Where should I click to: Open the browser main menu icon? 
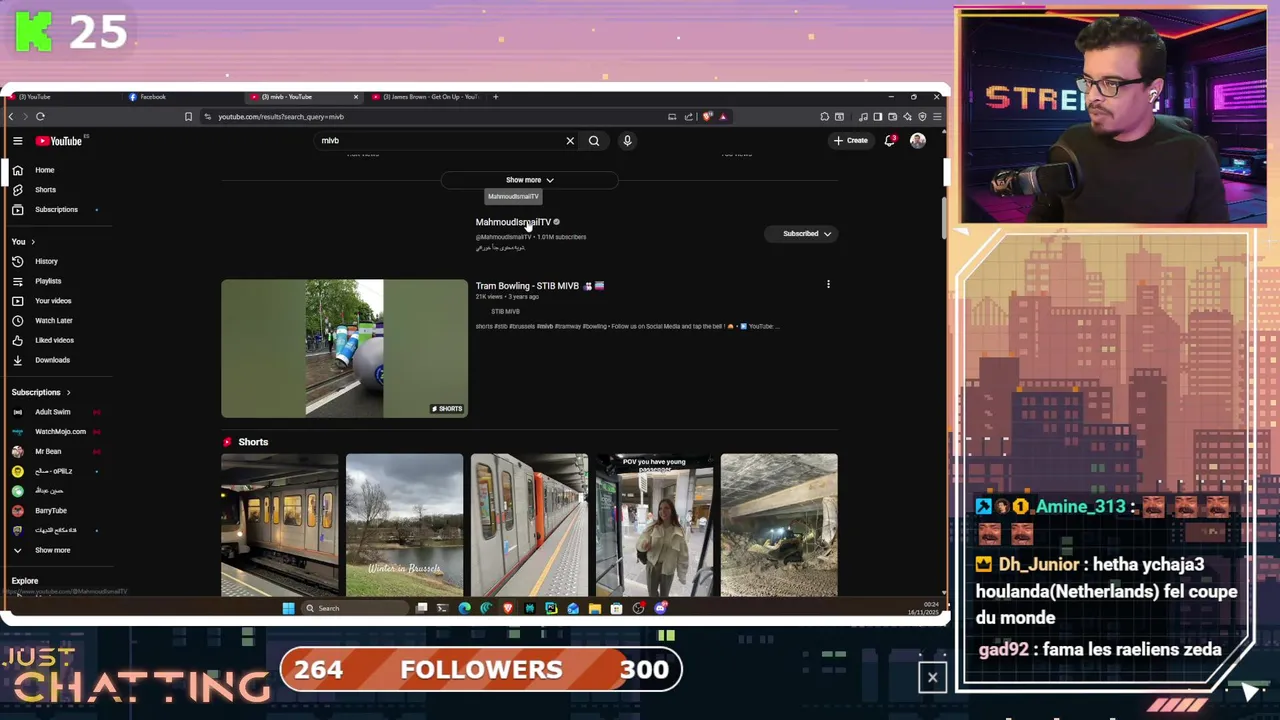(x=937, y=117)
